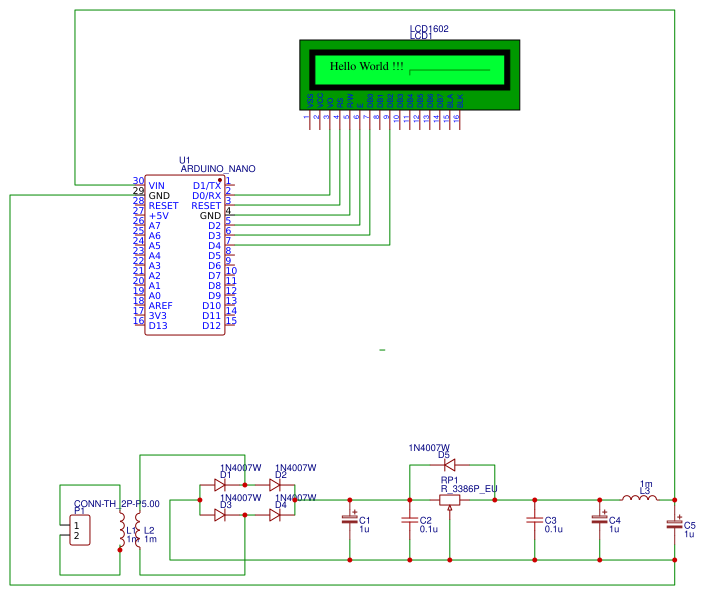Select the Arduino Nano U1 body
This screenshot has width=707, height=595.
click(x=185, y=255)
